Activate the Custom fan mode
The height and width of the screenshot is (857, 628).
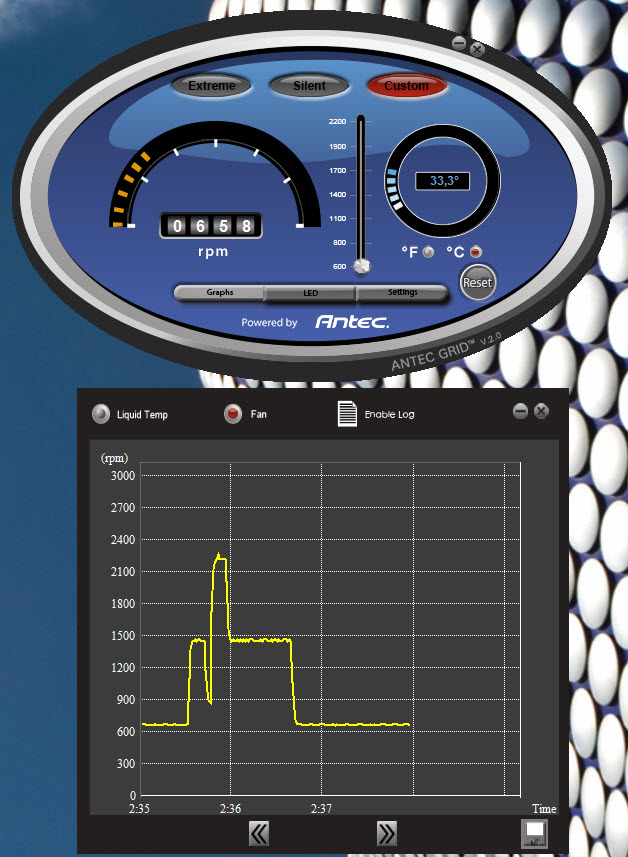pos(406,86)
